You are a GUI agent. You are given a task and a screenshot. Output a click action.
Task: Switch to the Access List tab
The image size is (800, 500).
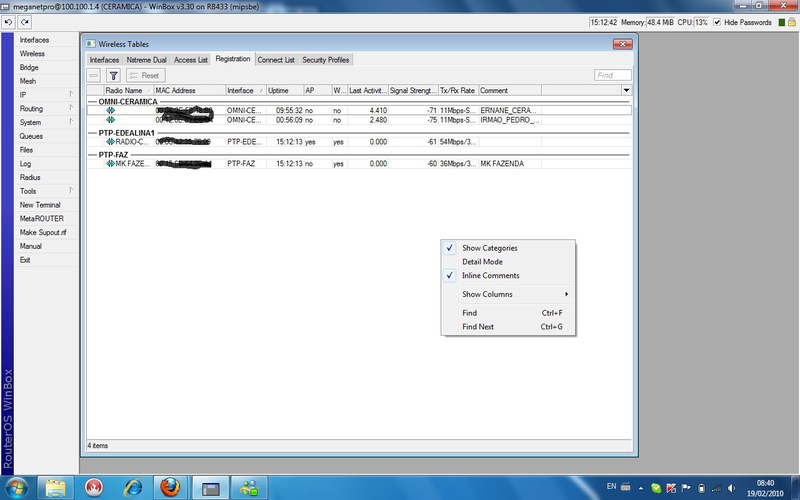191,60
